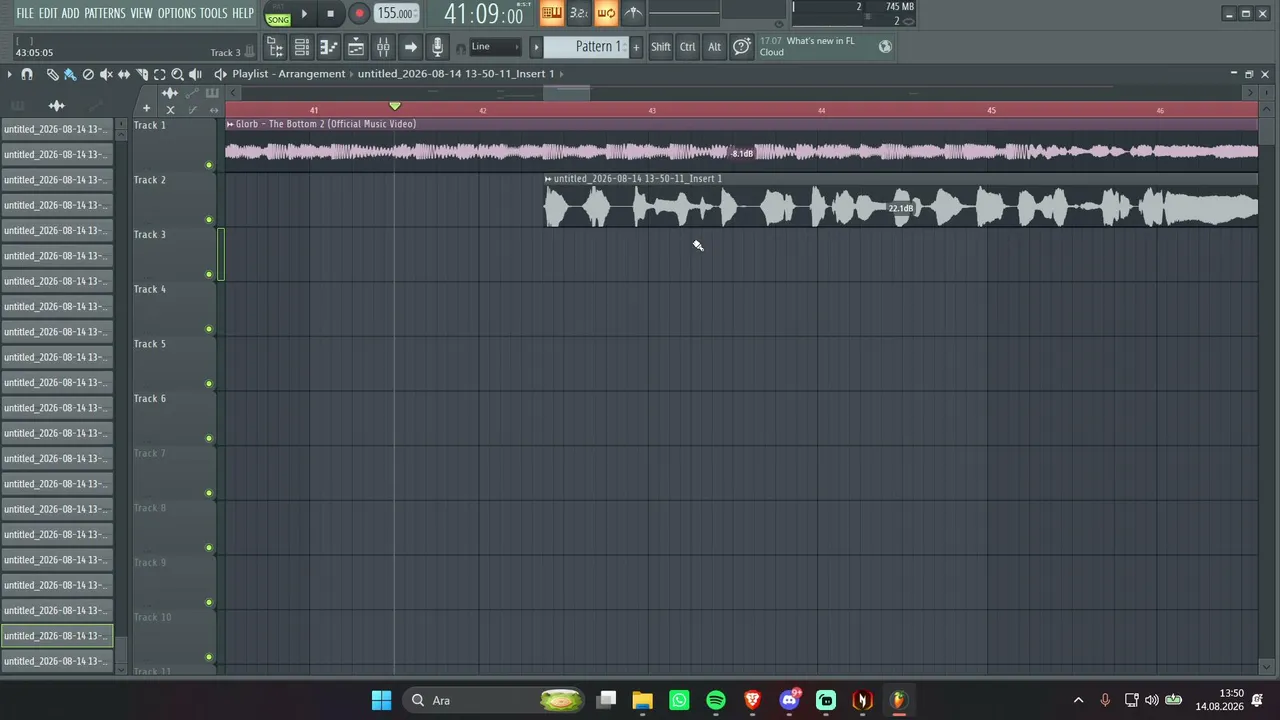This screenshot has width=1280, height=720.
Task: Select the Draw pencil tool
Action: (x=52, y=74)
